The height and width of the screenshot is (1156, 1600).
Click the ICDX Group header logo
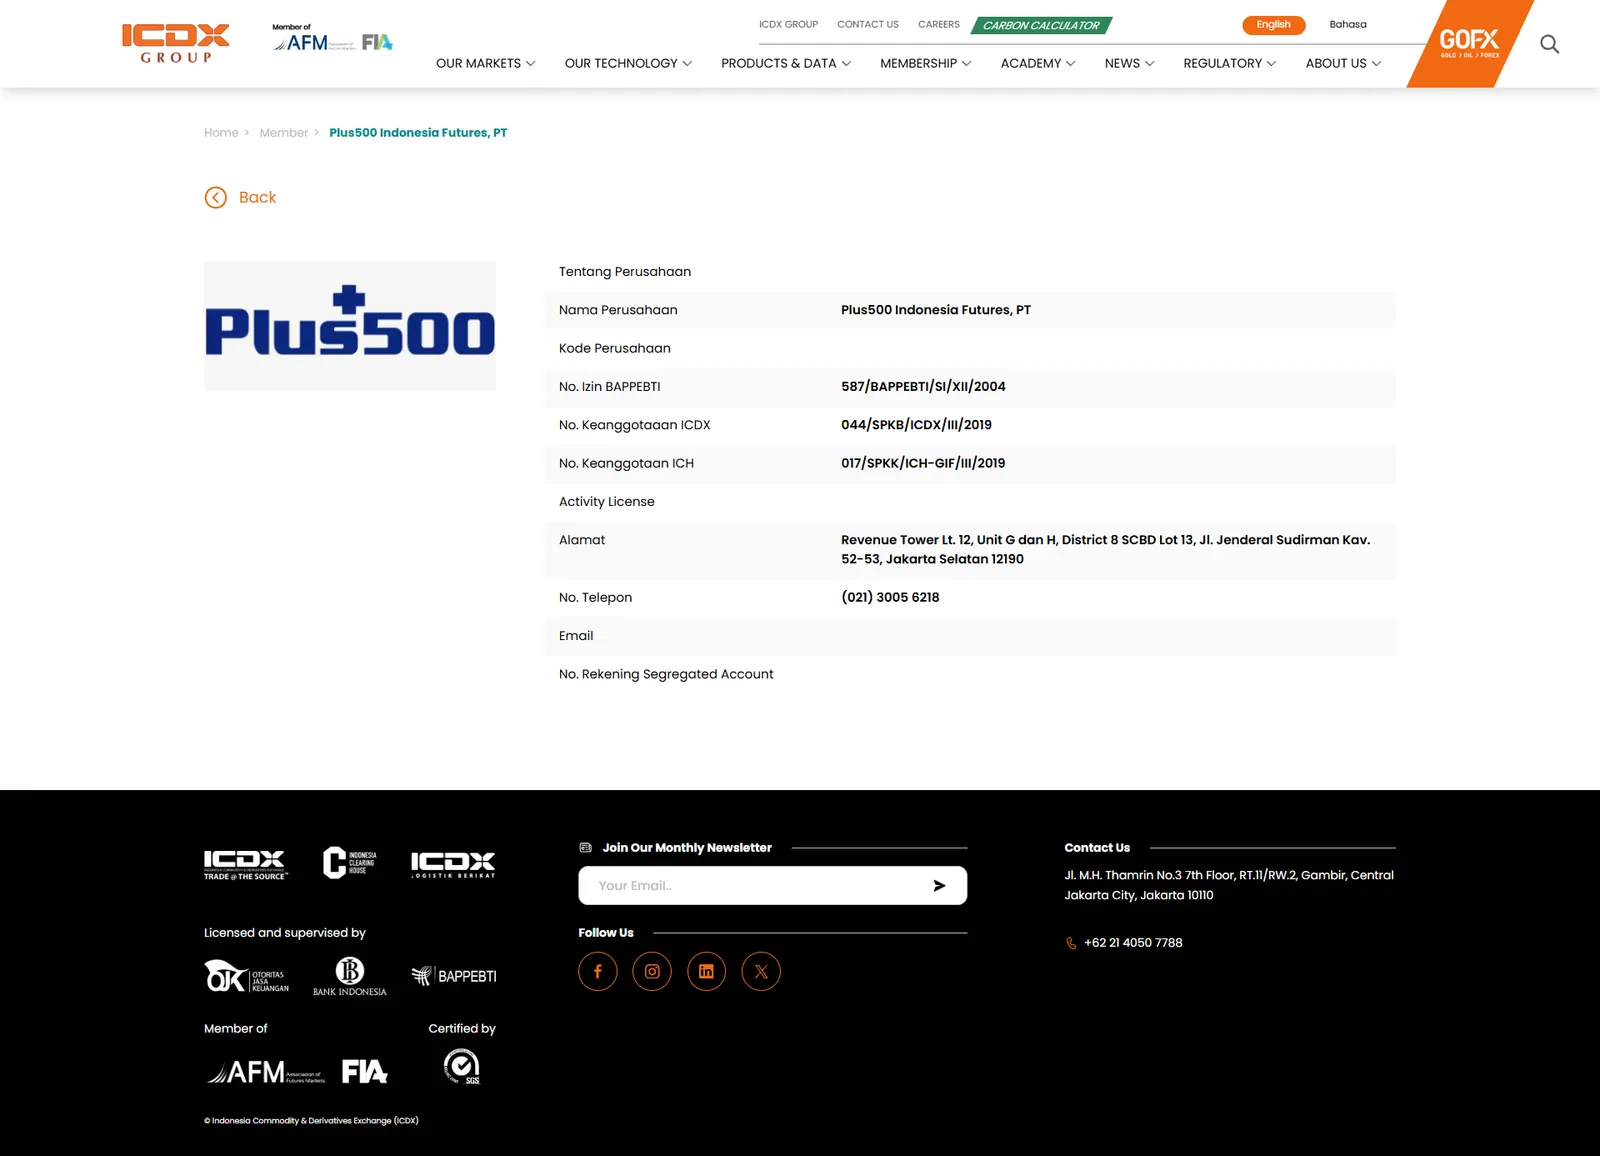[176, 44]
